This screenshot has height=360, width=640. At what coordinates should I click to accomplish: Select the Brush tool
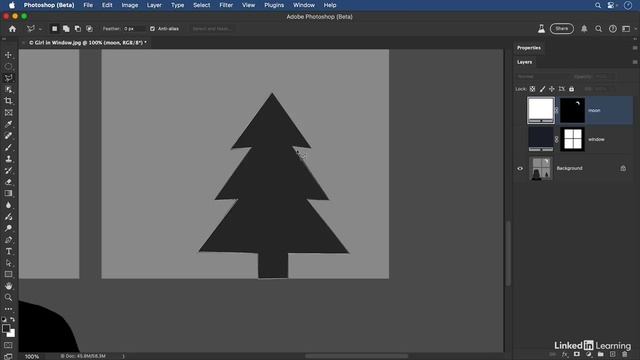coord(8,147)
